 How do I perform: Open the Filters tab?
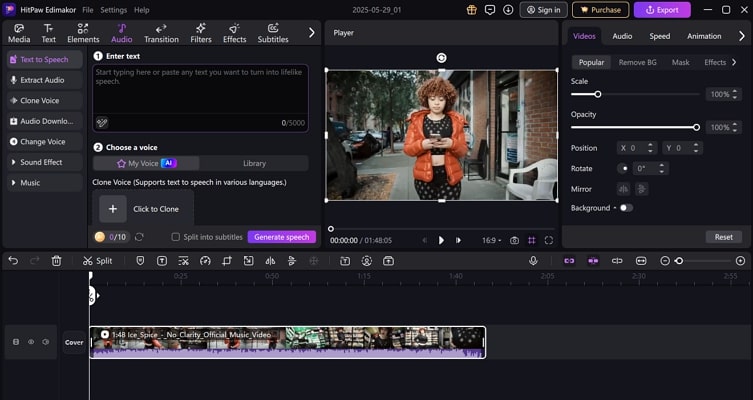coord(201,33)
